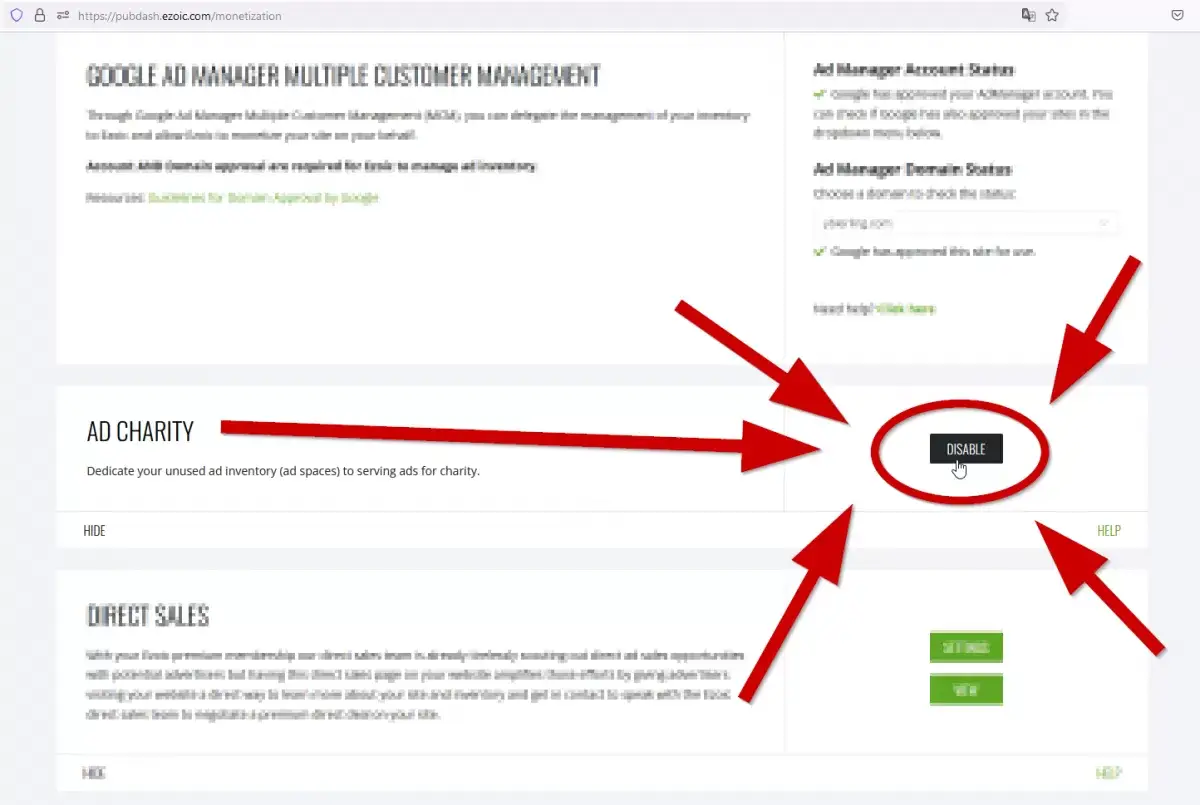Click the 'Ad Manager Domain Status' label

(x=913, y=170)
